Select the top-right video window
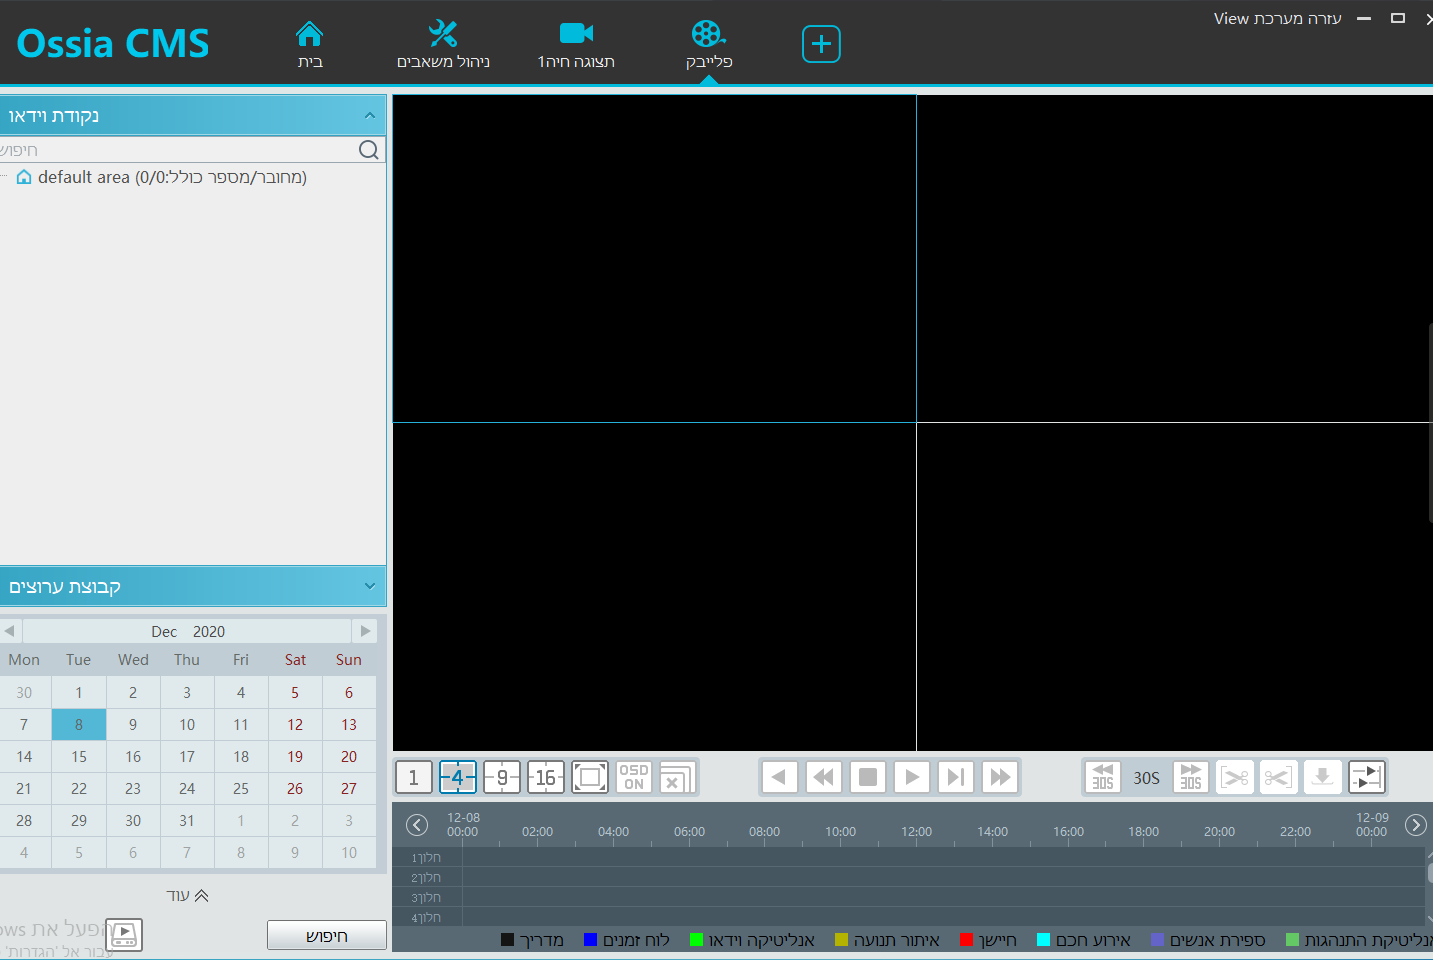This screenshot has height=960, width=1433. click(x=1174, y=258)
